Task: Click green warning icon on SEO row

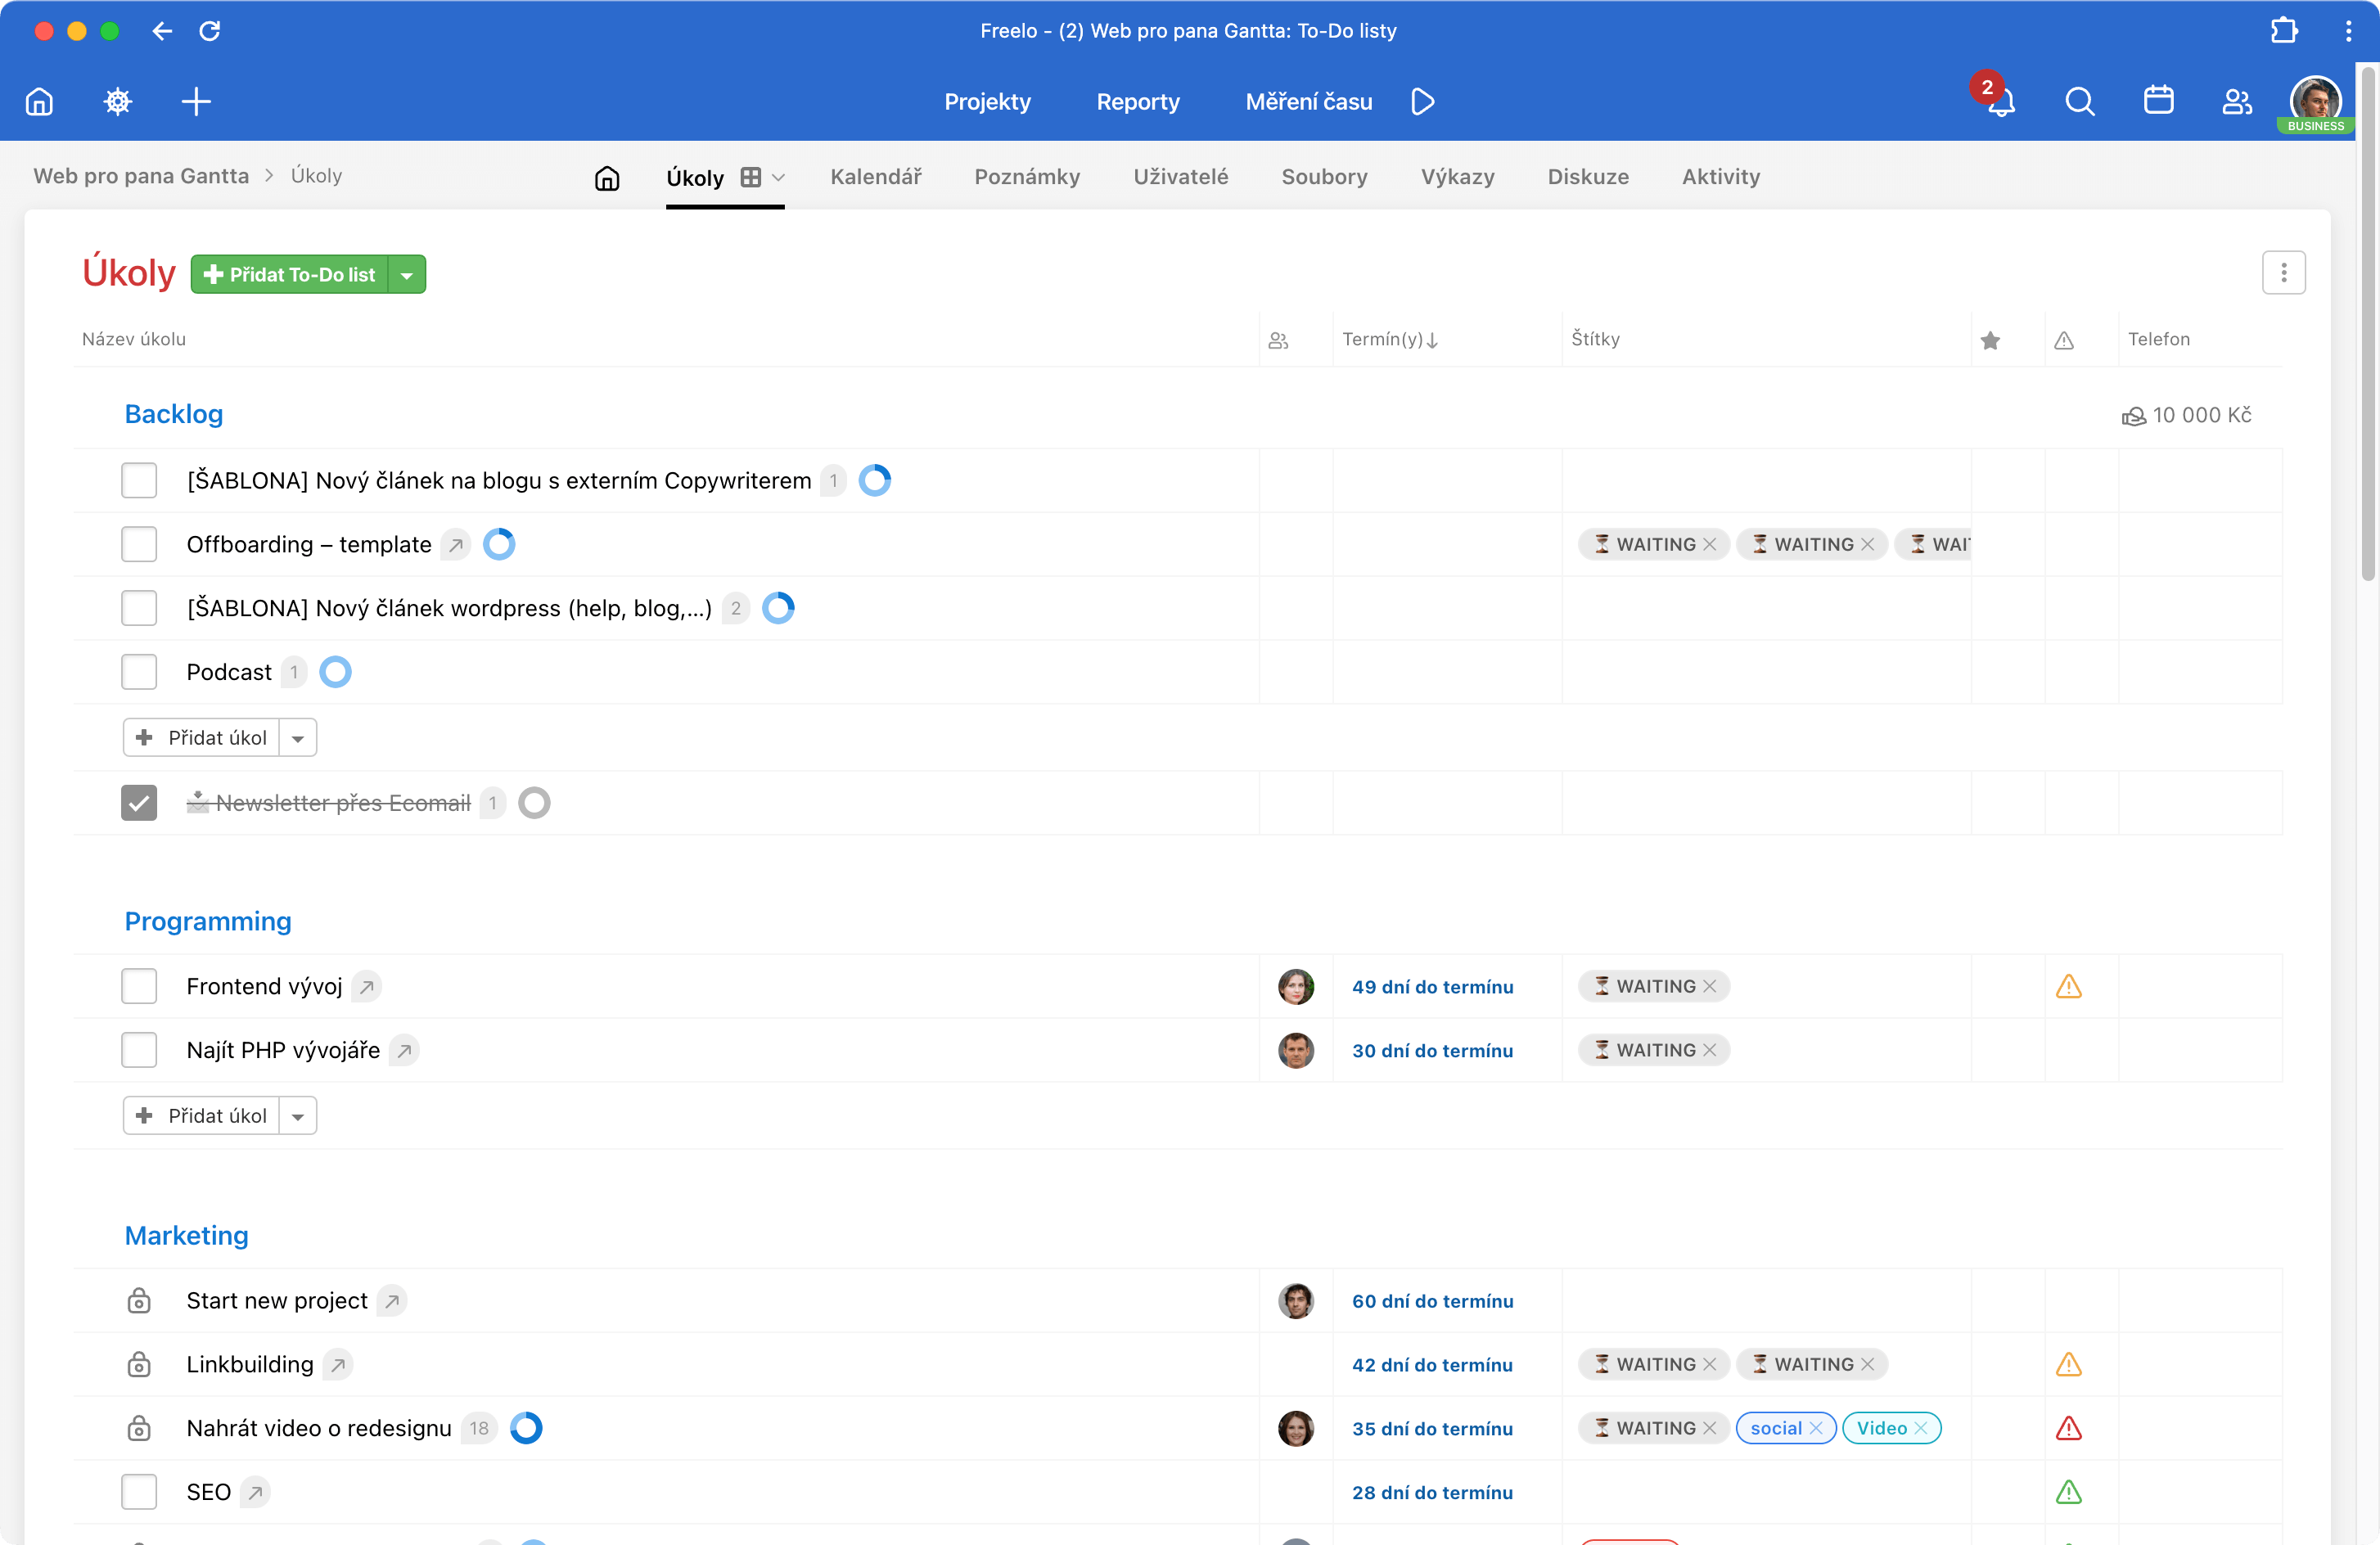Action: click(2068, 1492)
